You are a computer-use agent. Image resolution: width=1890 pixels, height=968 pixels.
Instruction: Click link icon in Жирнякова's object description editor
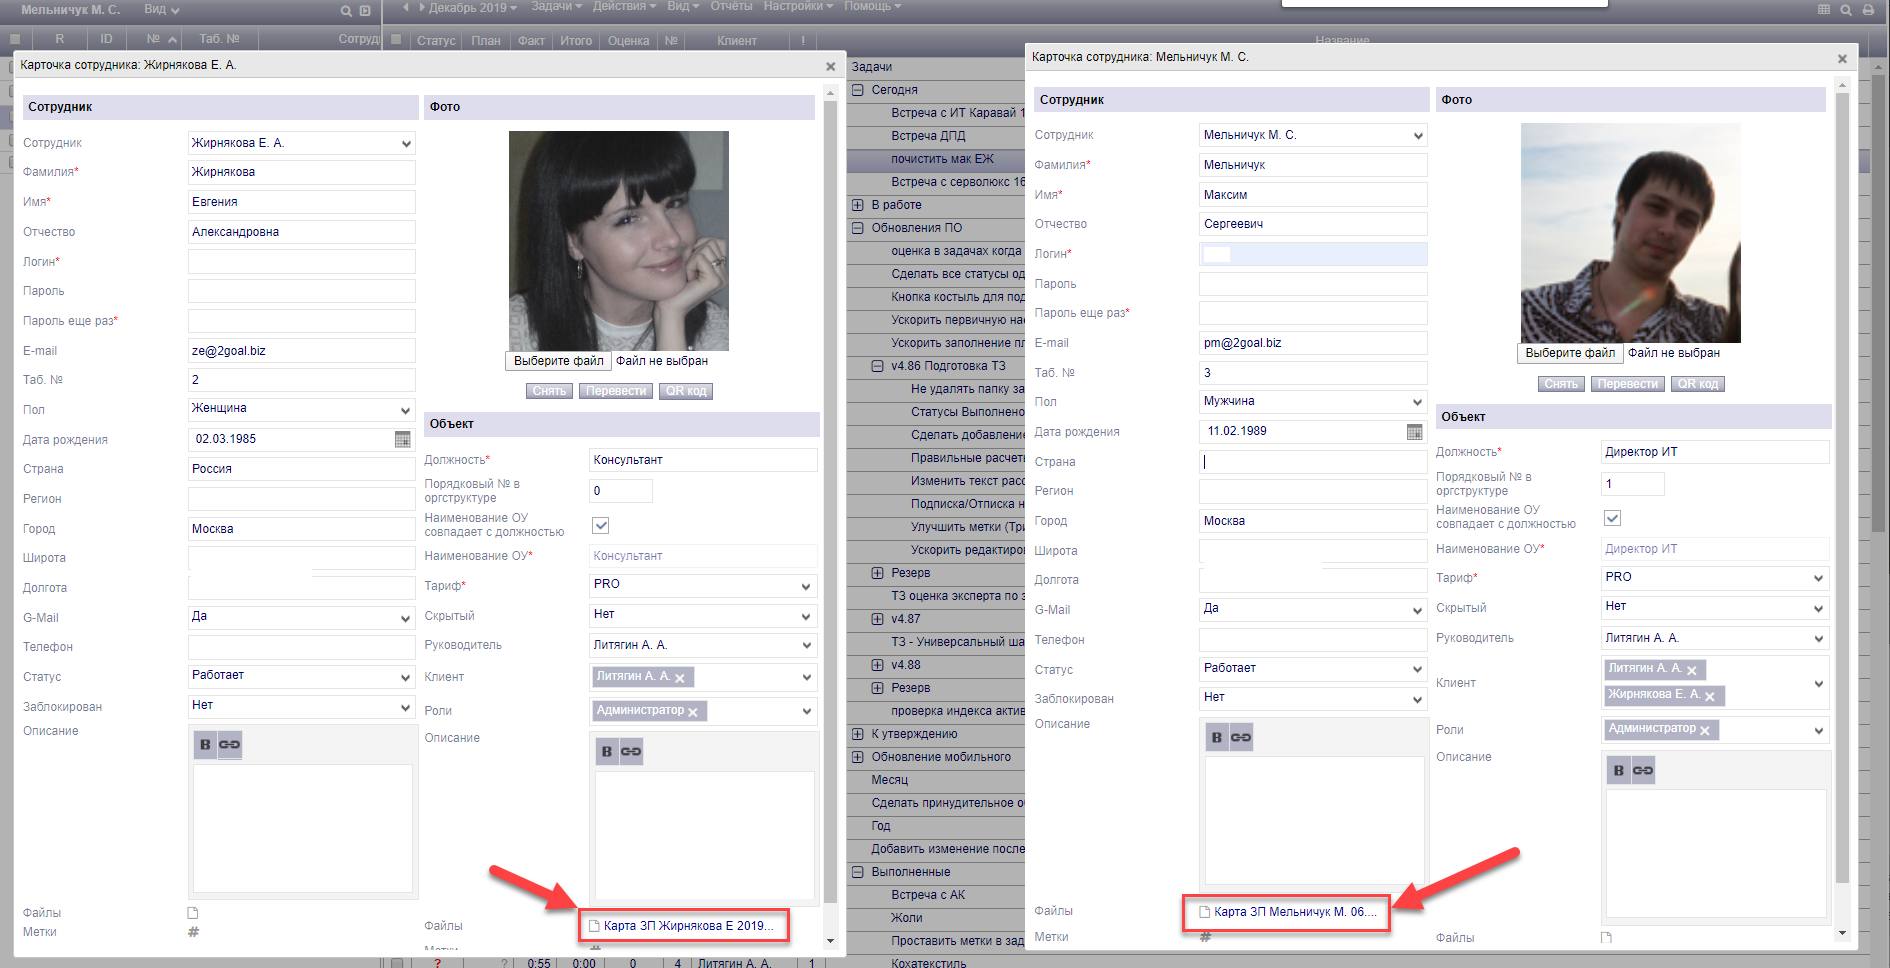631,752
